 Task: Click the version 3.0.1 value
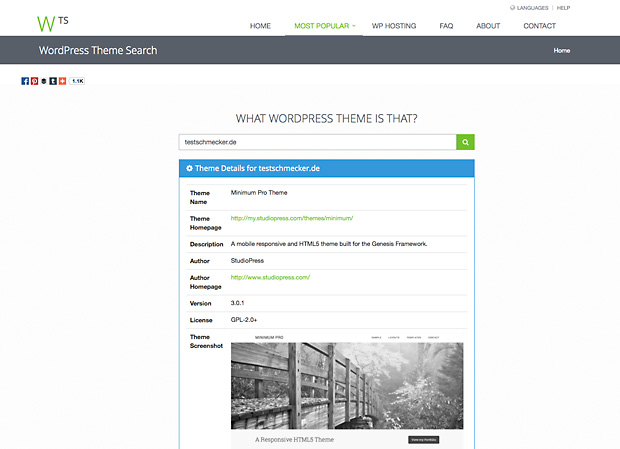point(237,303)
